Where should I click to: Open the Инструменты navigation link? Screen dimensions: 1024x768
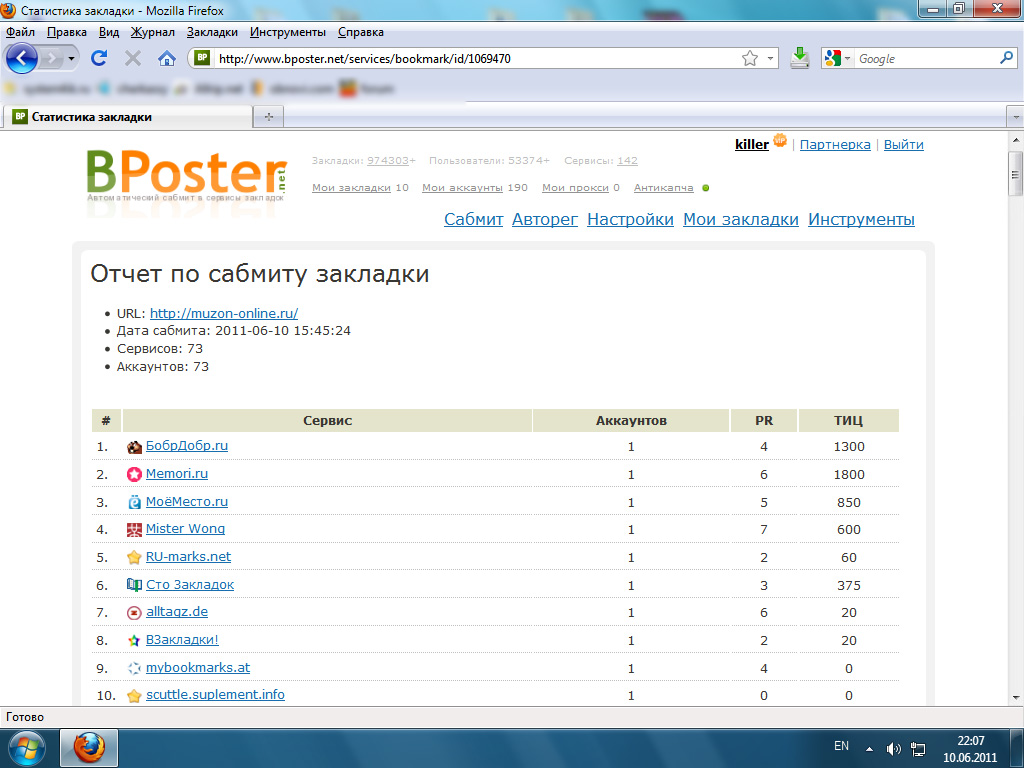click(861, 219)
